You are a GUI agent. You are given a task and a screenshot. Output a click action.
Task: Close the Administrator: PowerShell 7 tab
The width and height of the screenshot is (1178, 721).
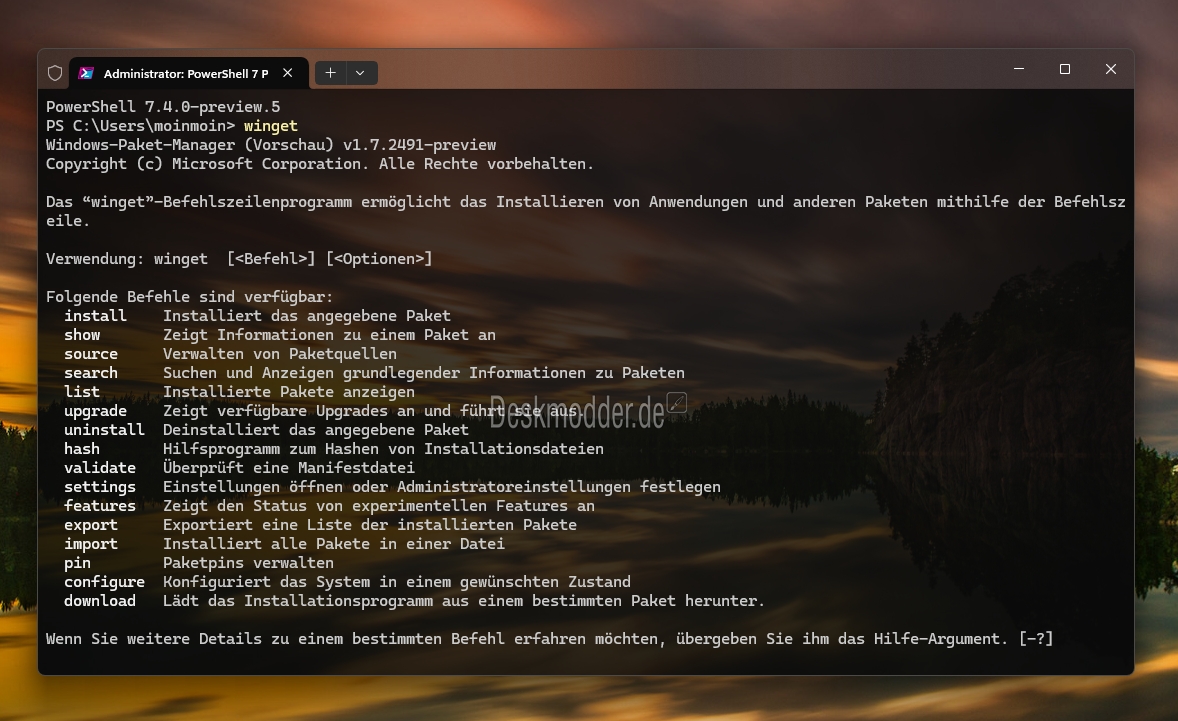(288, 73)
